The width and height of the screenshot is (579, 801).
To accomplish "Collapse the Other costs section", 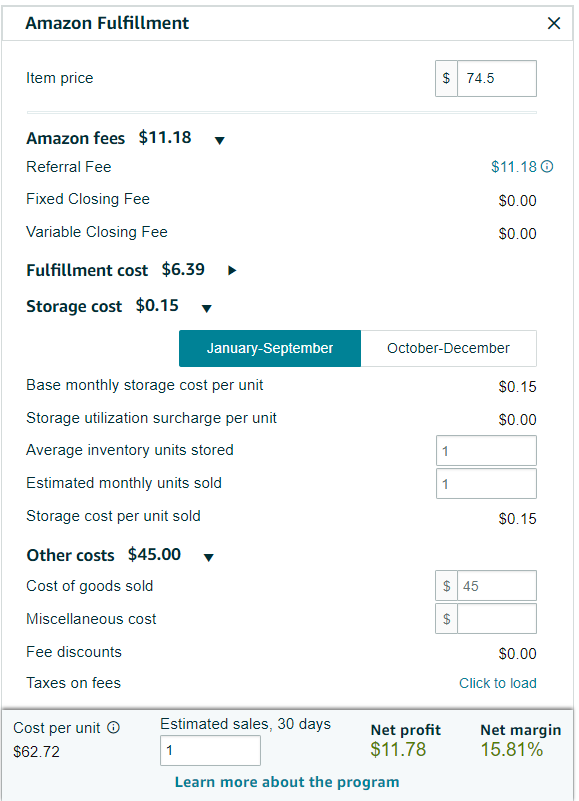I will tap(209, 557).
